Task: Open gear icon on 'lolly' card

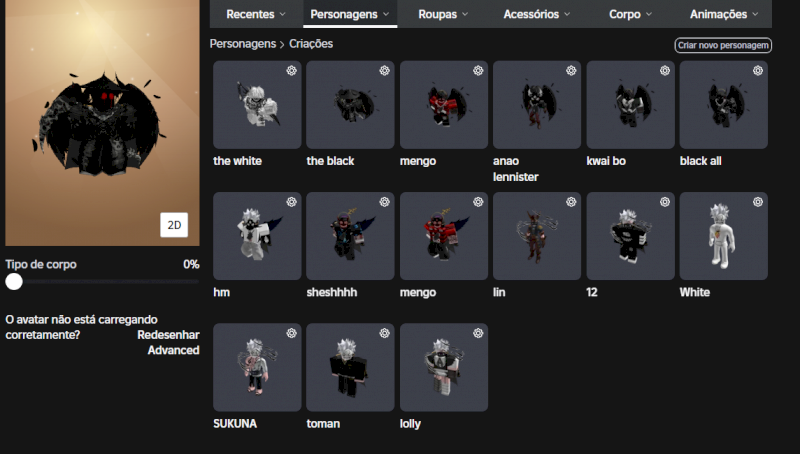Action: click(x=478, y=333)
